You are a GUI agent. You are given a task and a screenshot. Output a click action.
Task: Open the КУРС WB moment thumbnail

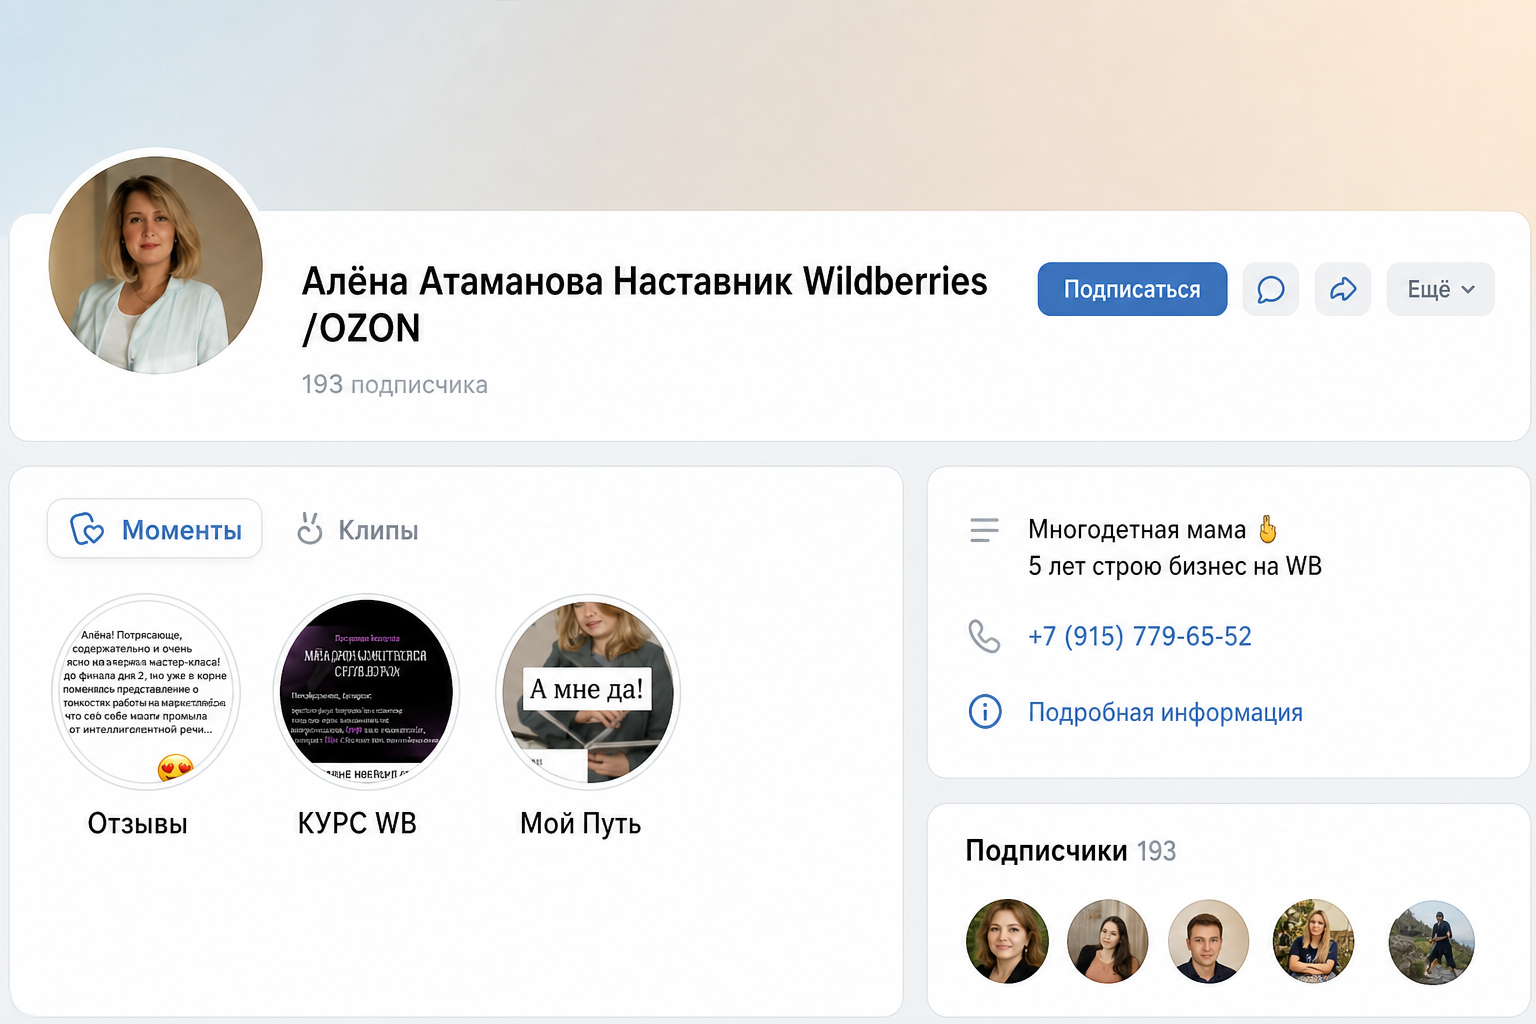366,692
